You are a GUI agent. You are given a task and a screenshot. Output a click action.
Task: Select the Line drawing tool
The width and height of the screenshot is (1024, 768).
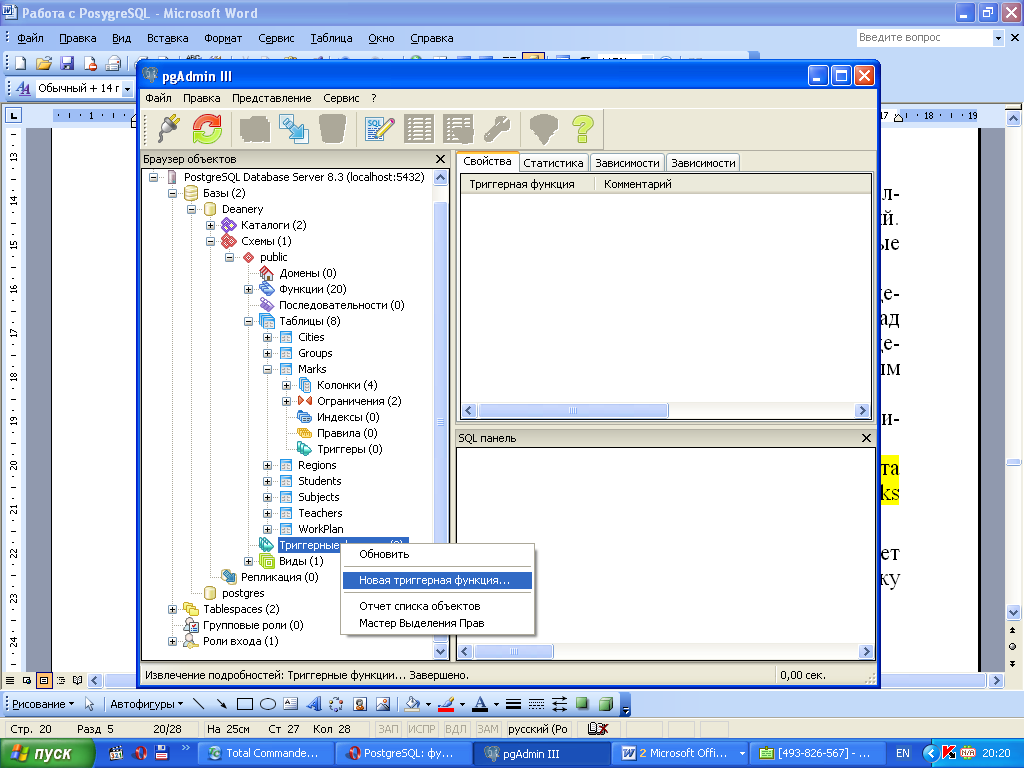click(x=199, y=704)
